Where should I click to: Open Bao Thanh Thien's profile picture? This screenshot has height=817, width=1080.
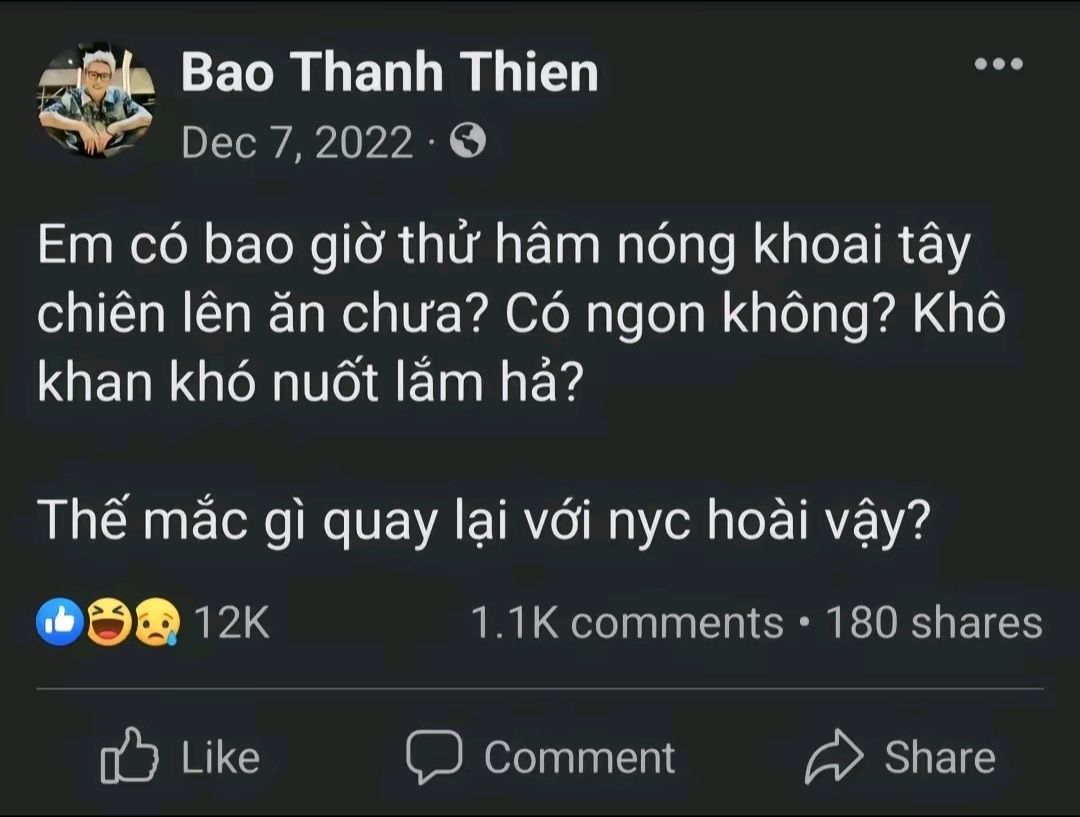coord(97,101)
